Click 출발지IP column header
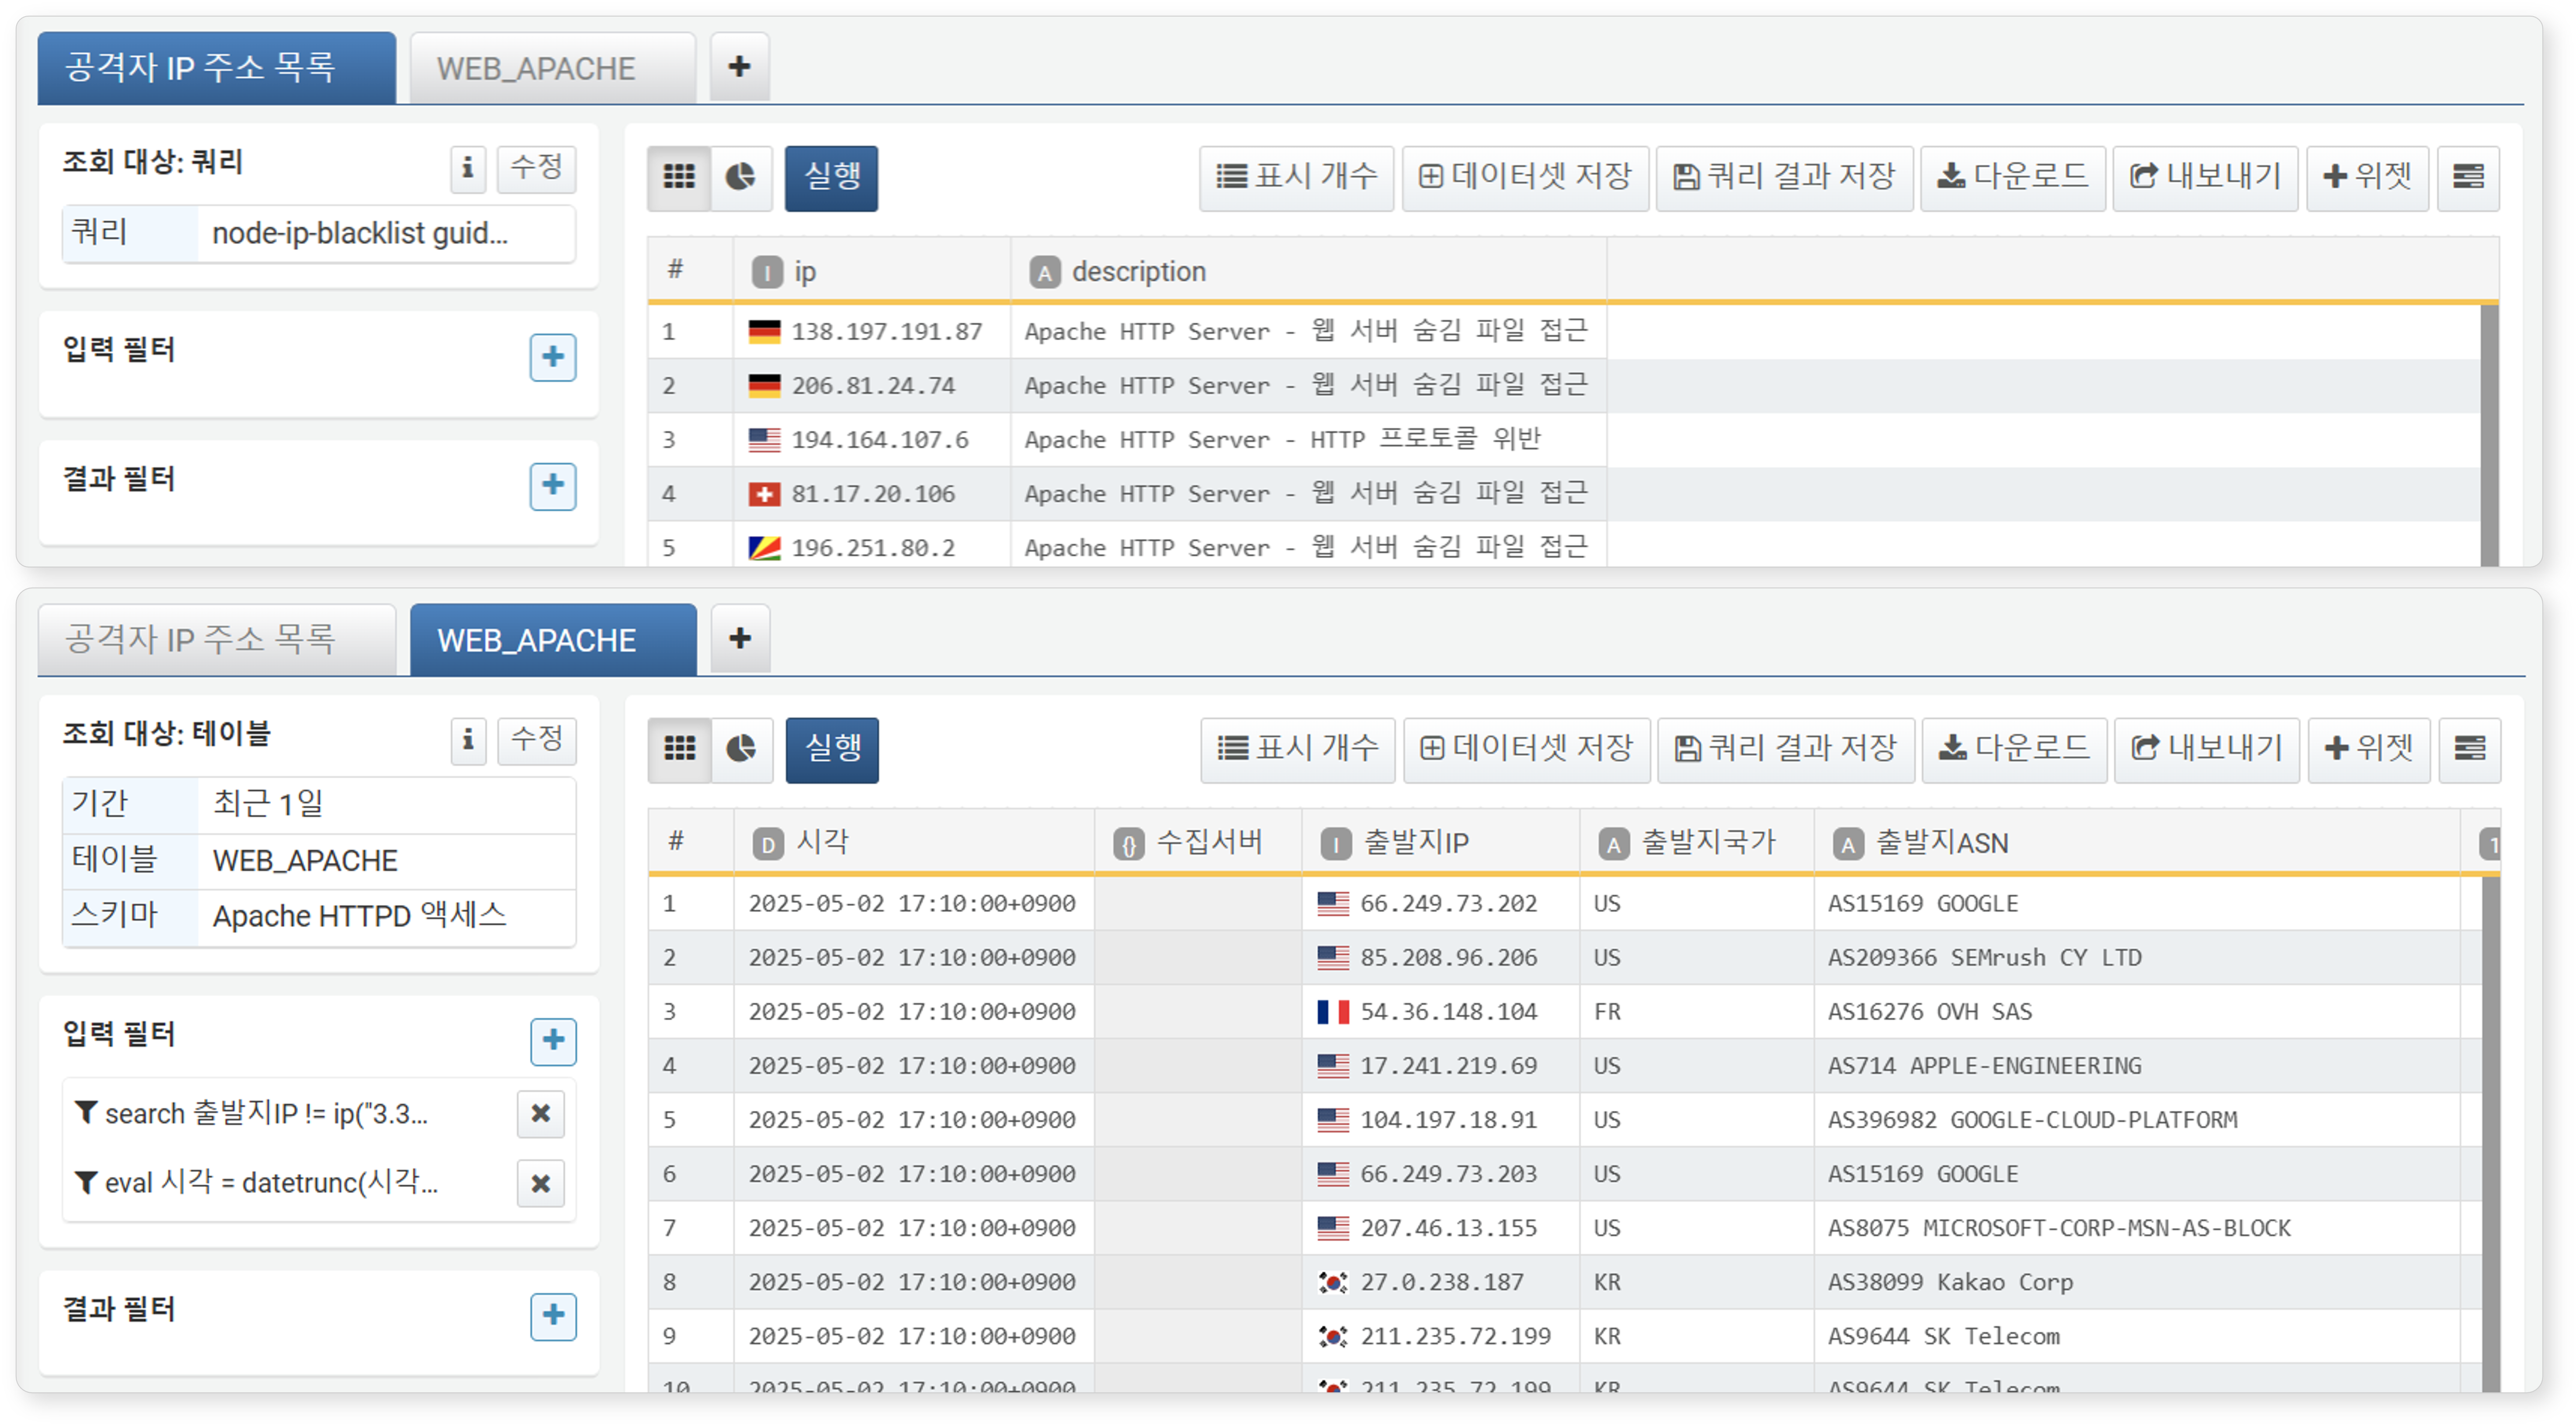This screenshot has height=1426, width=2576. coord(1441,843)
